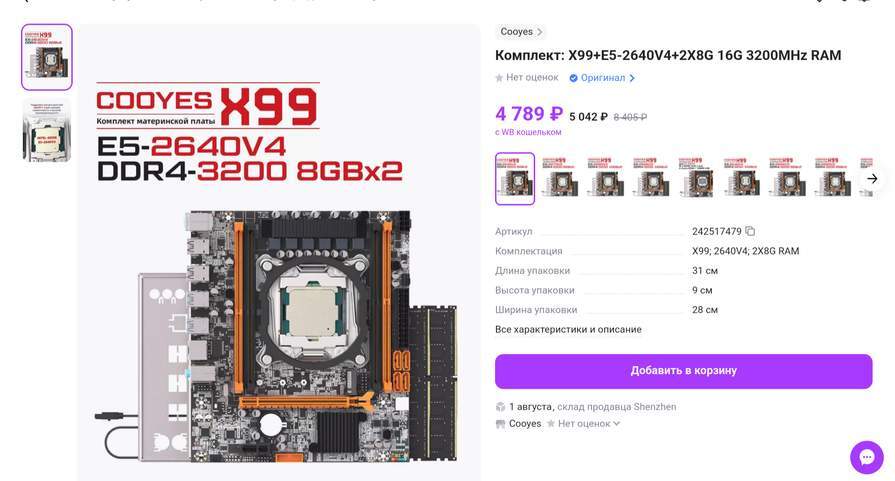Click the 4 789 ₽ wallet price

[x=529, y=114]
